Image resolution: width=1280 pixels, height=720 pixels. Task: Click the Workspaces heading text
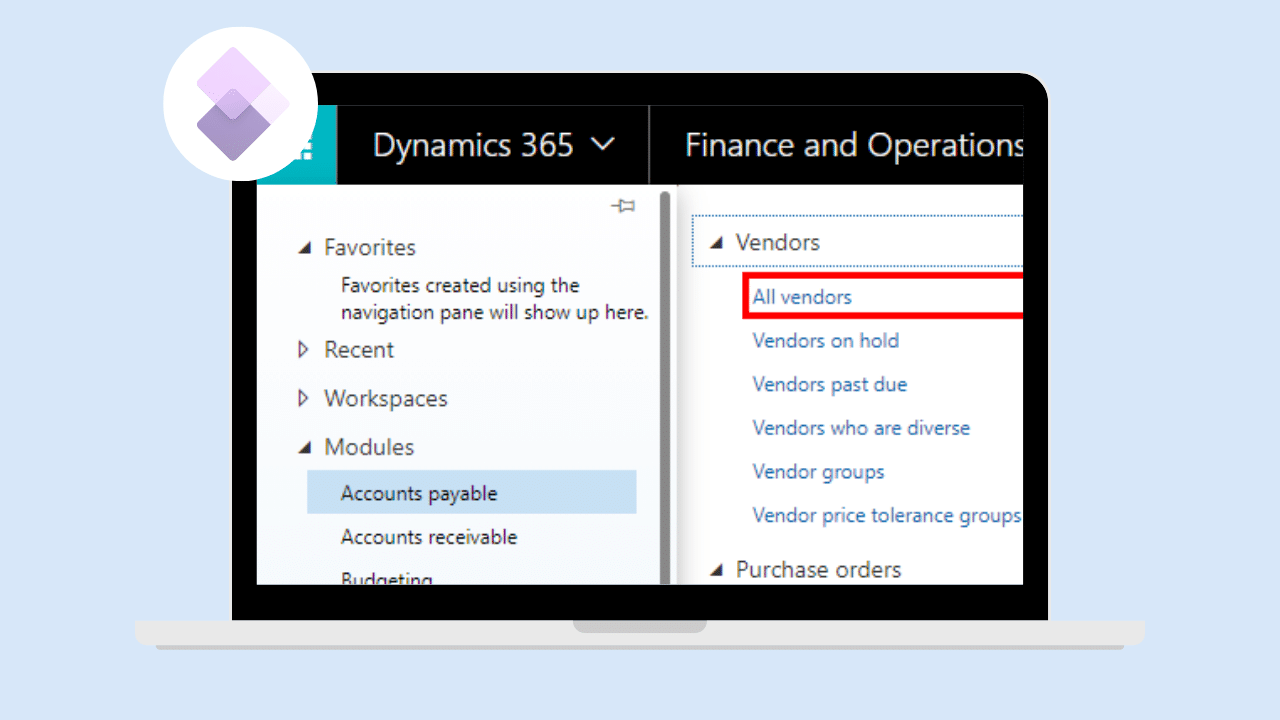point(386,398)
